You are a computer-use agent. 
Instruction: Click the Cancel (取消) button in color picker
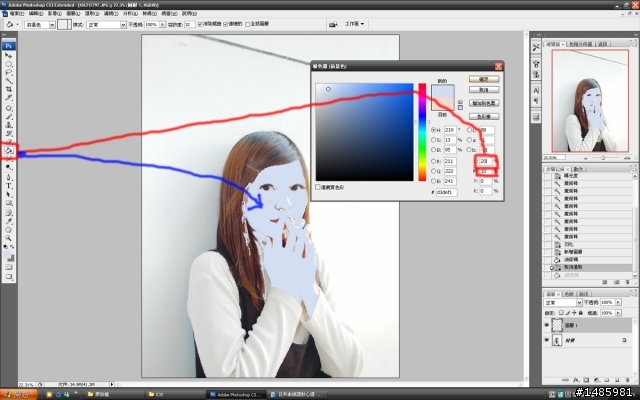(x=484, y=90)
